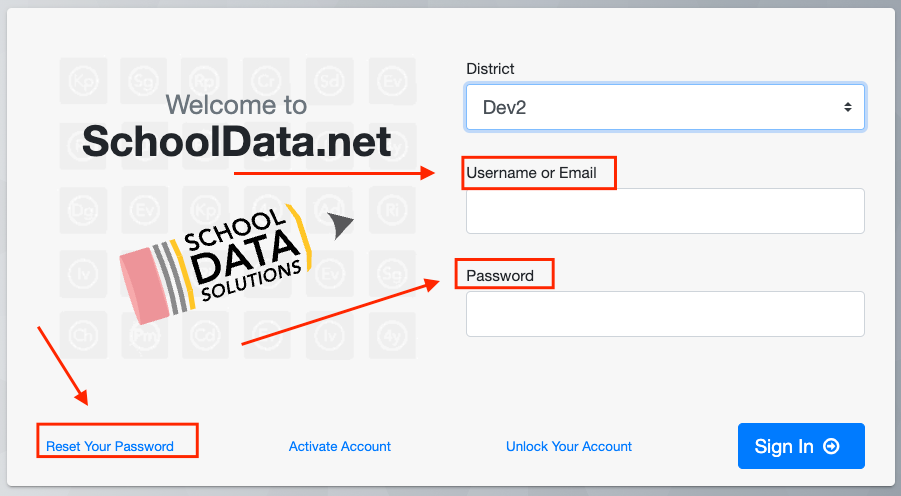Open the Reset Your Password link

coord(110,446)
